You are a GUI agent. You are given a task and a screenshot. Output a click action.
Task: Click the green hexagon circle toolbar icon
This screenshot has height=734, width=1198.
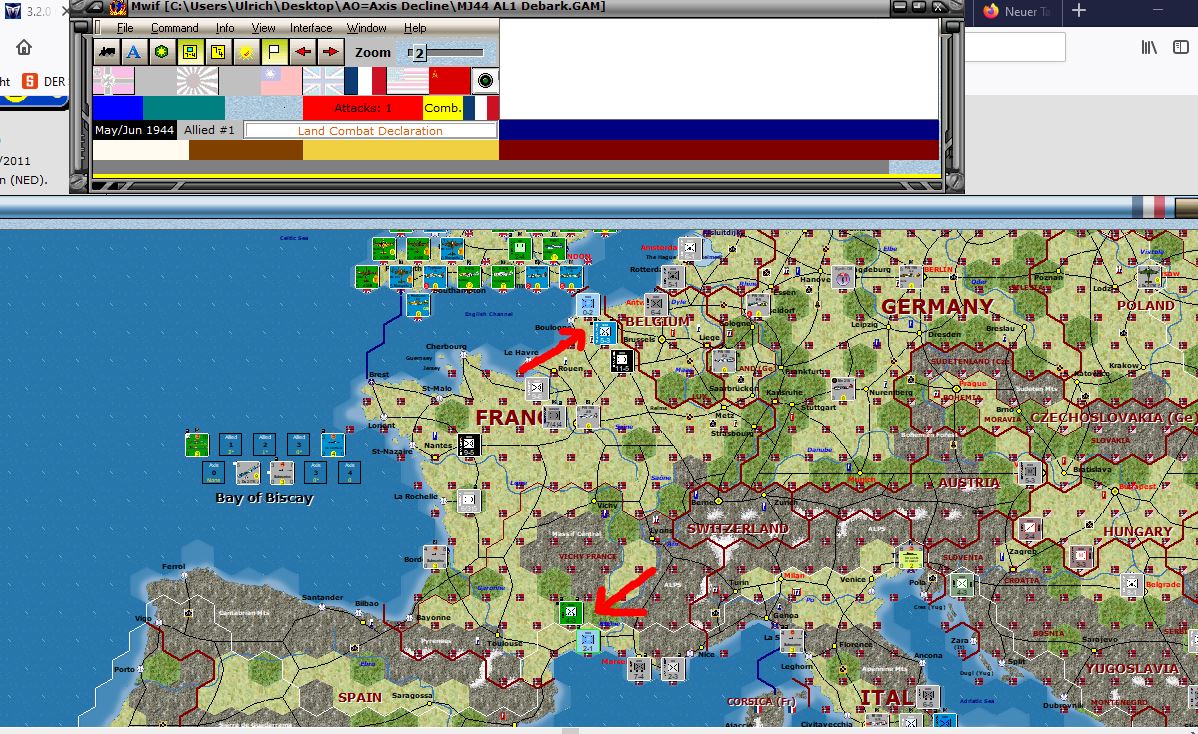point(161,52)
